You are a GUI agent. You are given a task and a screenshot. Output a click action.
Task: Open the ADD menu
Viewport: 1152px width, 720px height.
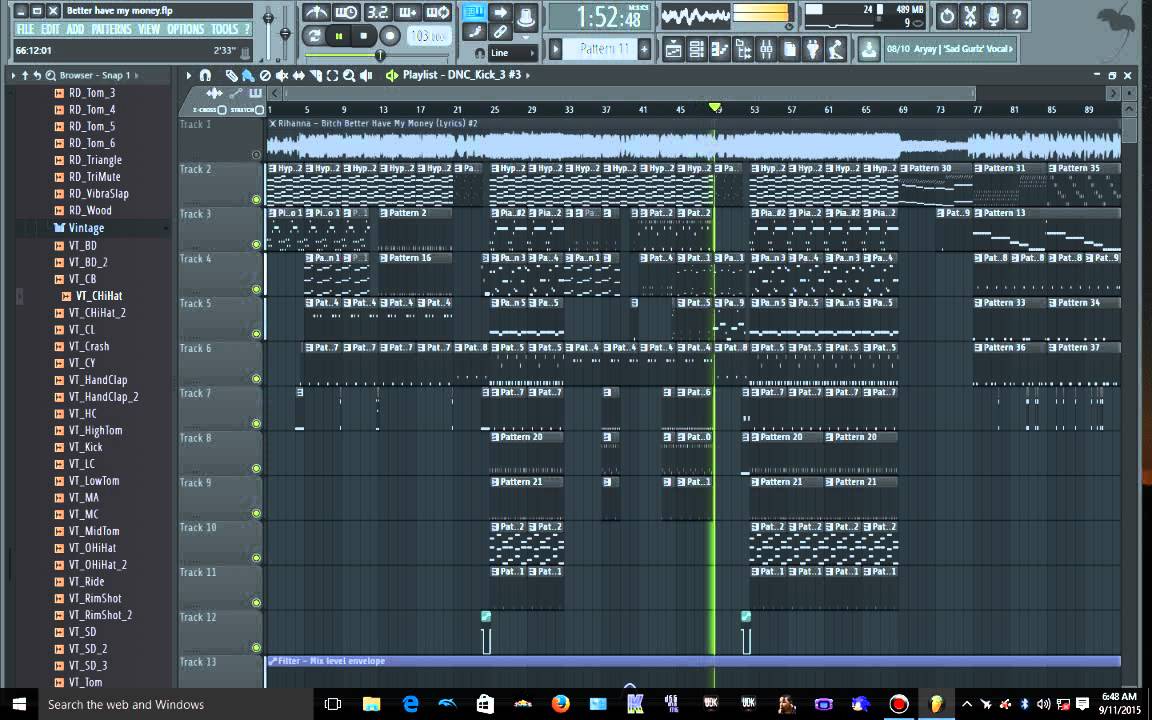tap(75, 29)
